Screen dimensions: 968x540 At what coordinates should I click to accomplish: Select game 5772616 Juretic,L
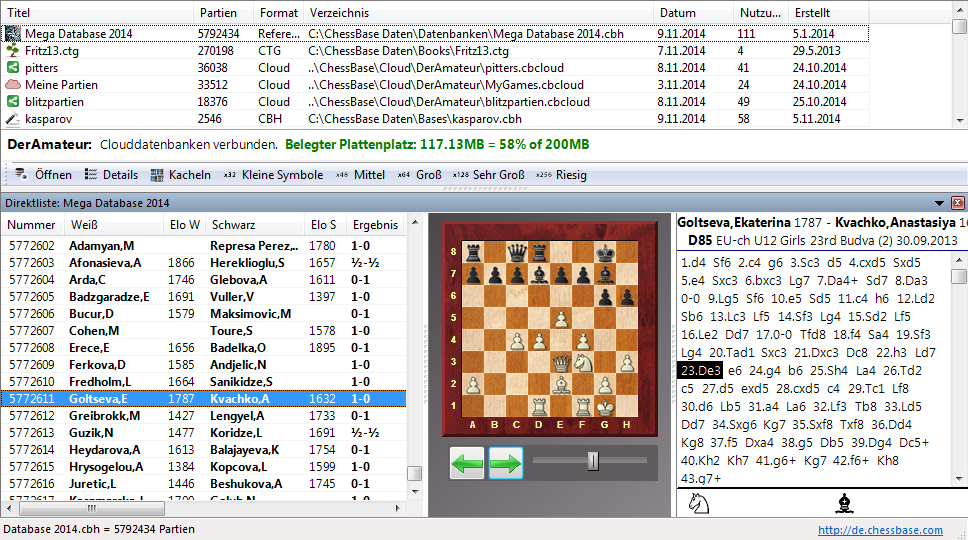pos(204,484)
